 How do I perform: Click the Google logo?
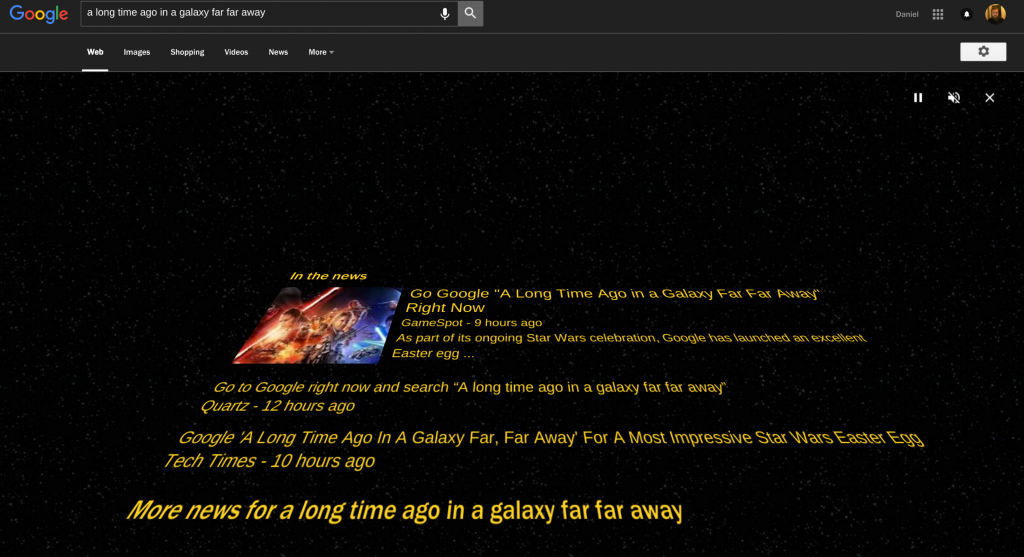39,14
